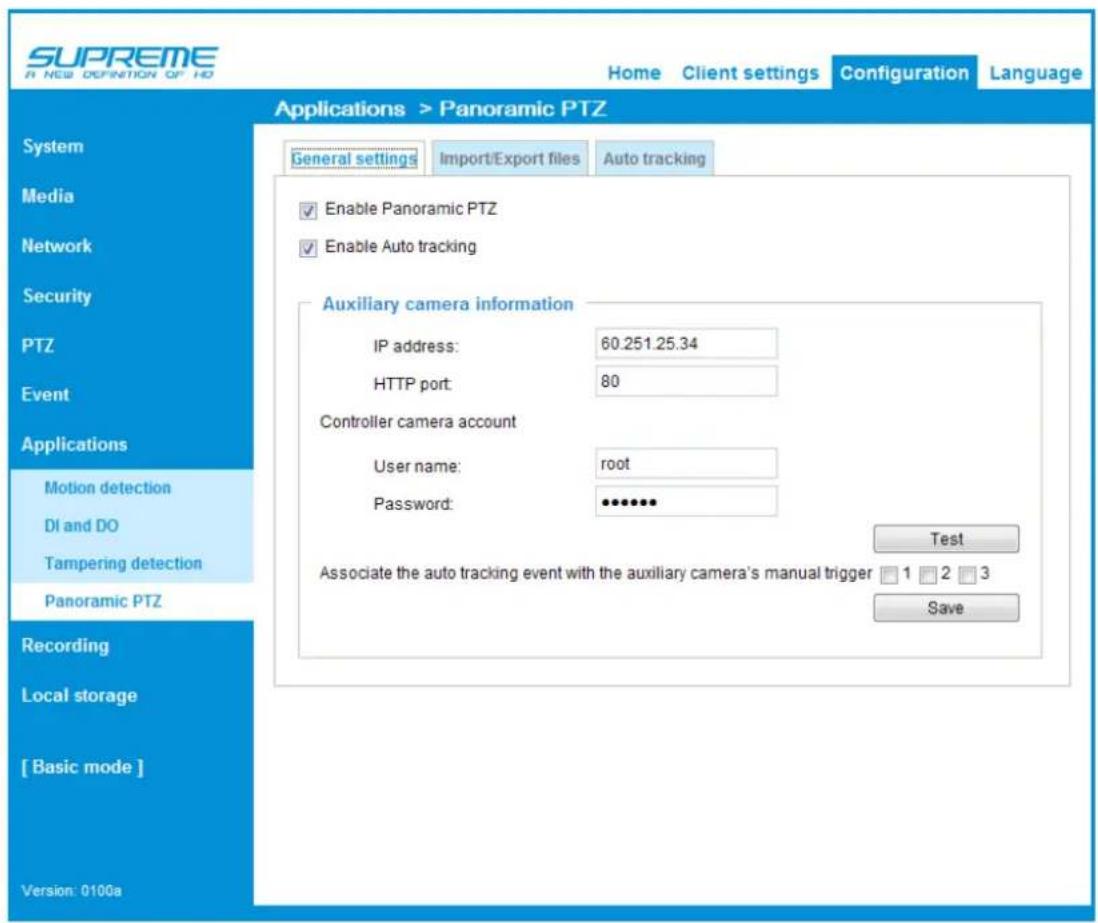This screenshot has width=1098, height=923.
Task: Open Media in sidebar
Action: pyautogui.click(x=48, y=196)
